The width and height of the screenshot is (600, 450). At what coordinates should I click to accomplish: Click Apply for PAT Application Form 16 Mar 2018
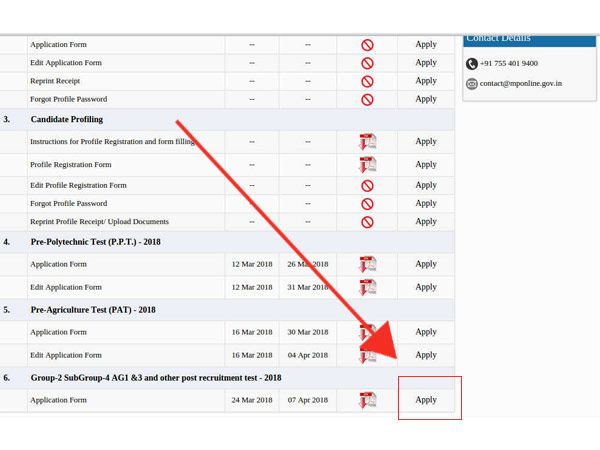[x=426, y=332]
